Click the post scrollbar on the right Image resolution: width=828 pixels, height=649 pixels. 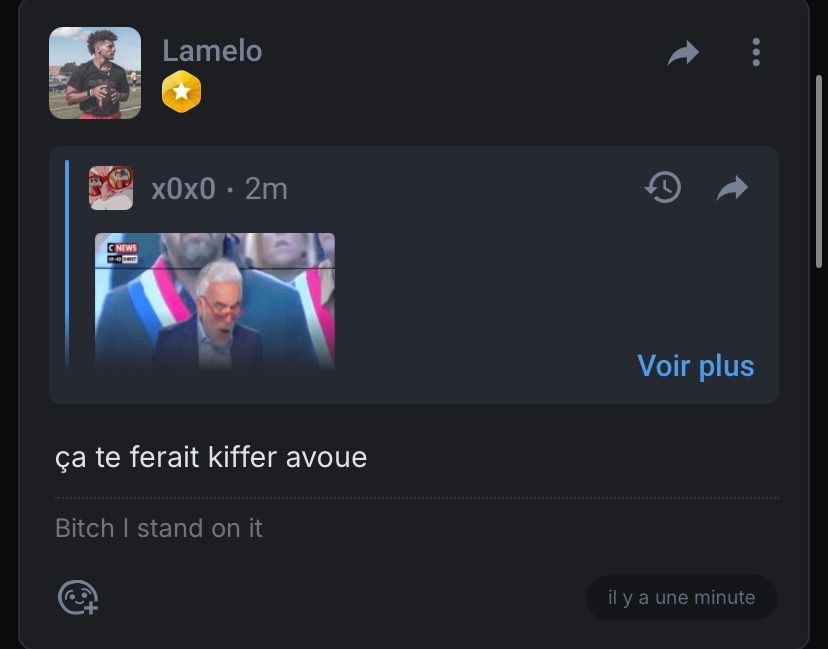pyautogui.click(x=818, y=180)
